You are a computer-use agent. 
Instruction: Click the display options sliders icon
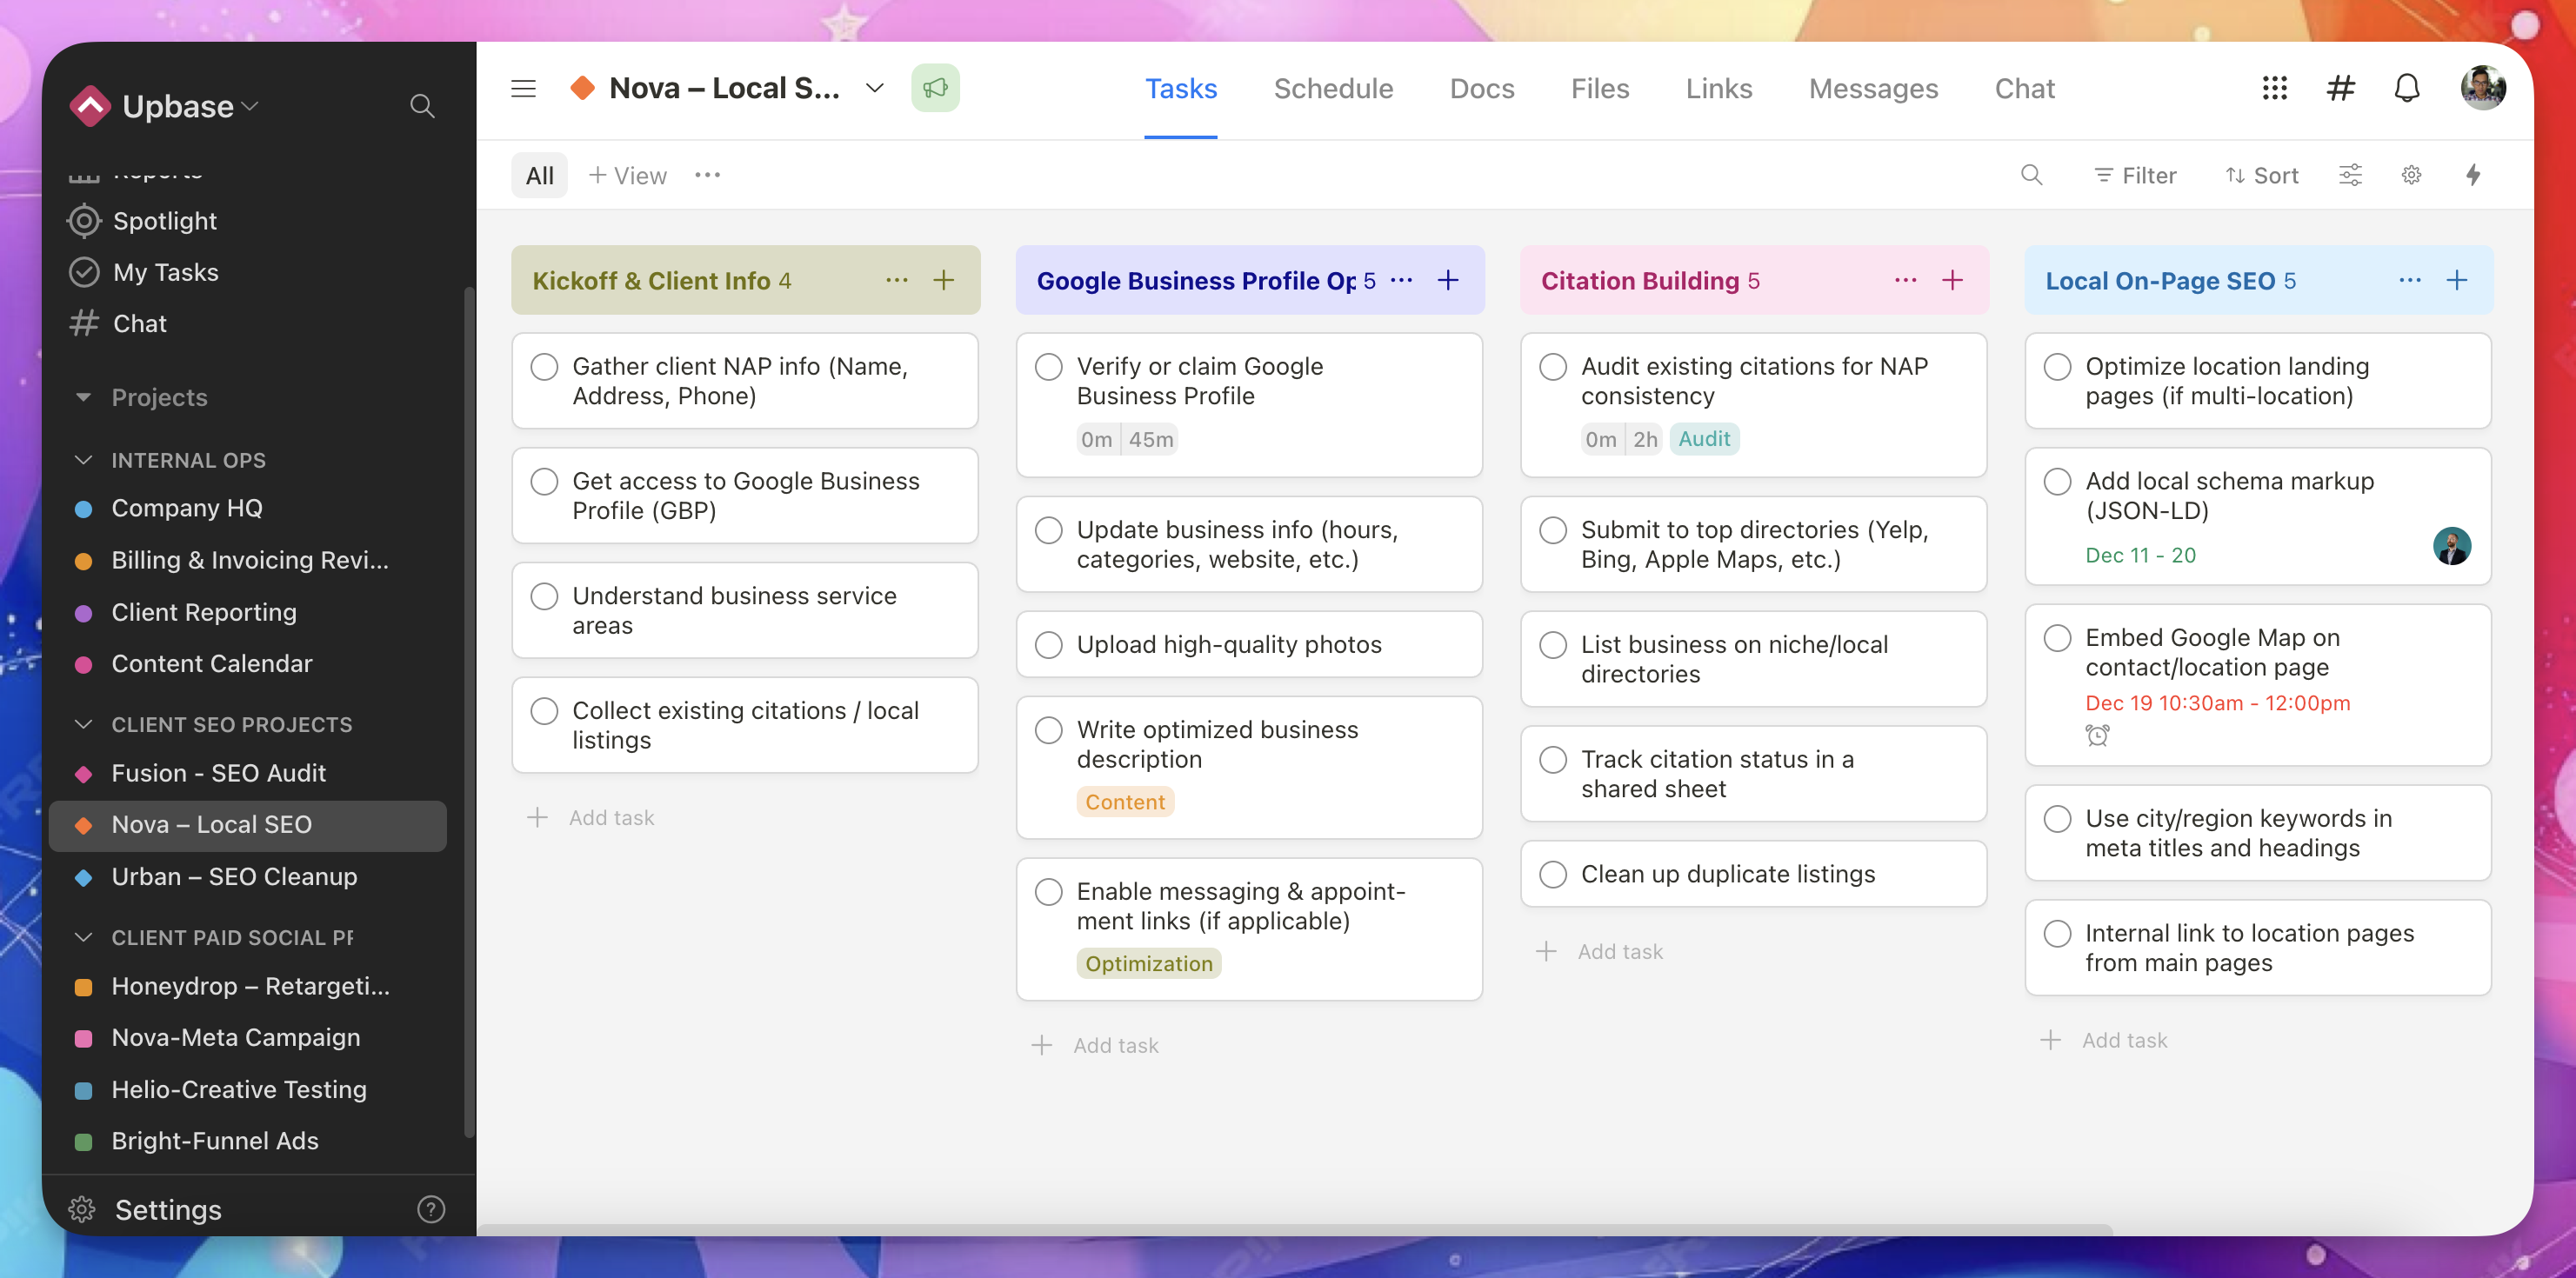(x=2349, y=175)
